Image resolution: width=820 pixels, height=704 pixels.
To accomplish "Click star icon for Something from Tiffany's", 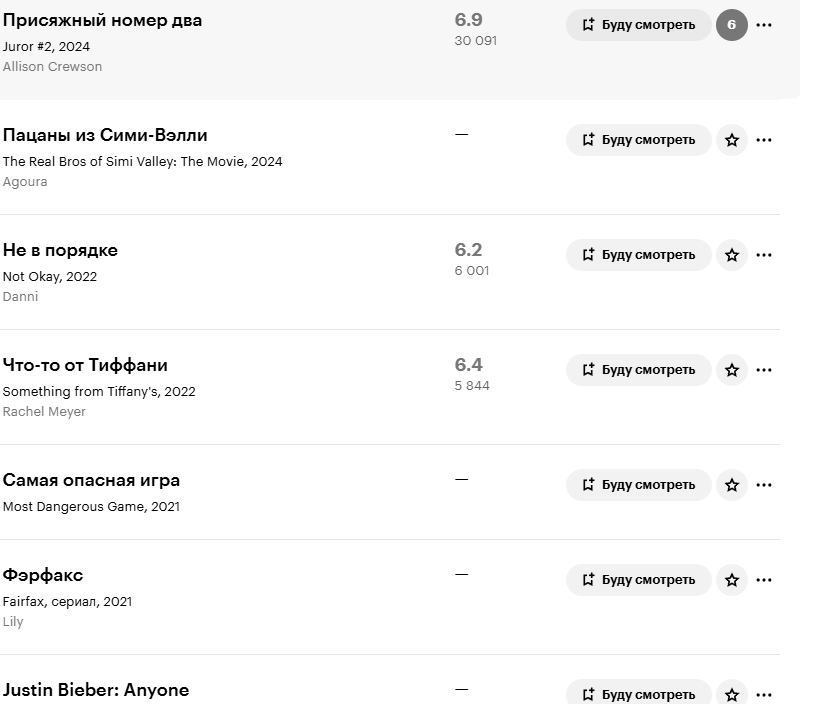I will tap(732, 370).
